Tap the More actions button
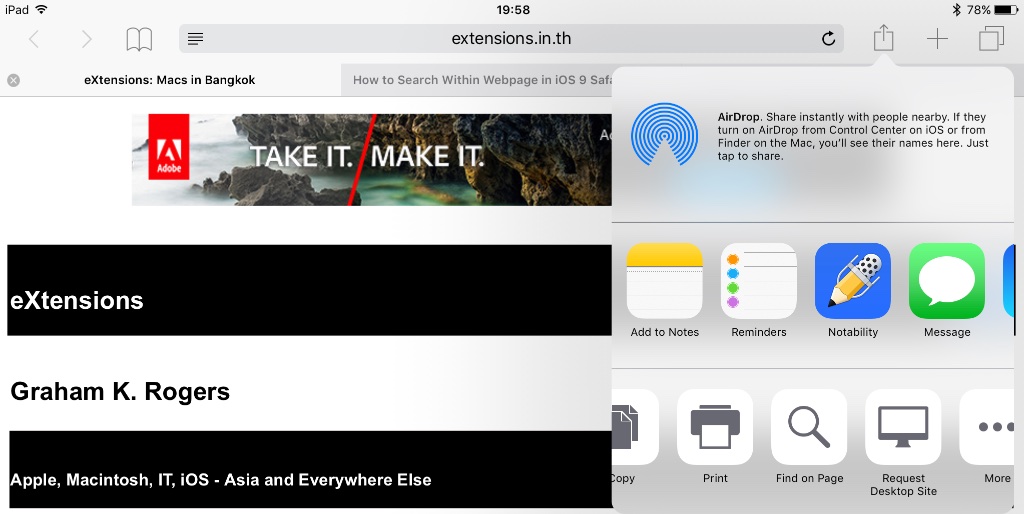This screenshot has height=514, width=1024. click(x=987, y=436)
